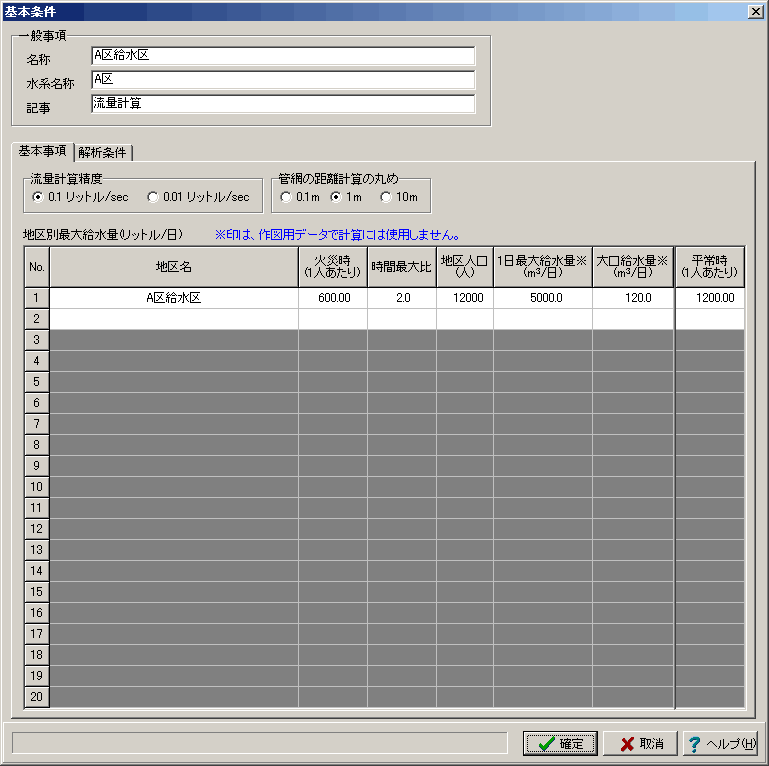Viewport: 769px width, 766px height.
Task: Select the 120.0 large-user supply cell
Action: click(x=633, y=298)
